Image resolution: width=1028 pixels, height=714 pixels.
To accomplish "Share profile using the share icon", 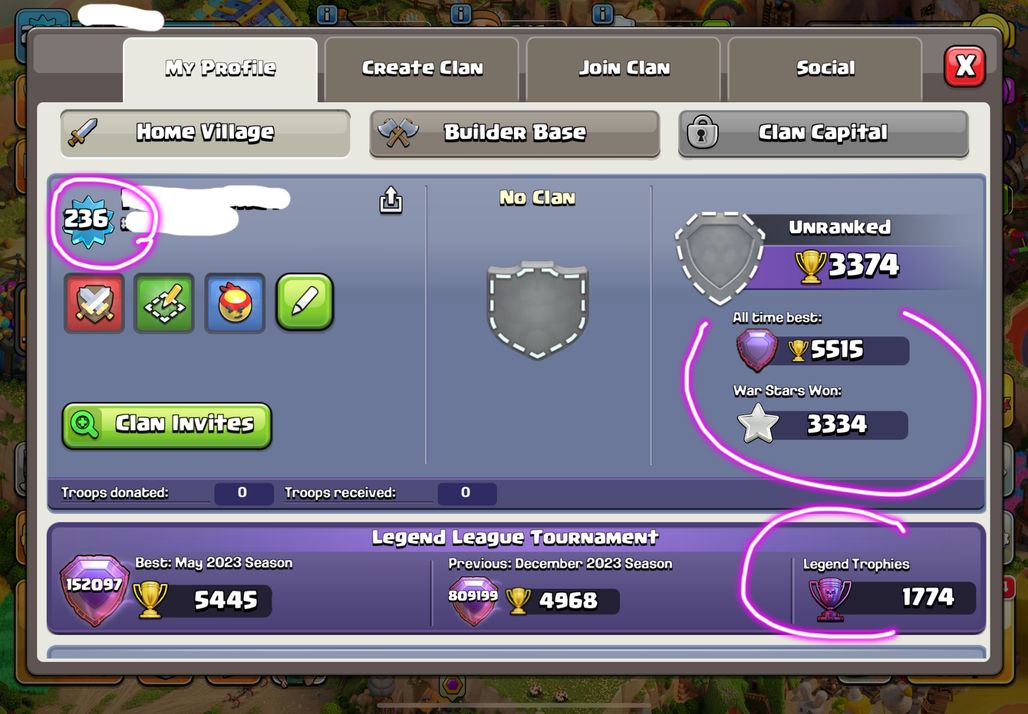I will (391, 200).
